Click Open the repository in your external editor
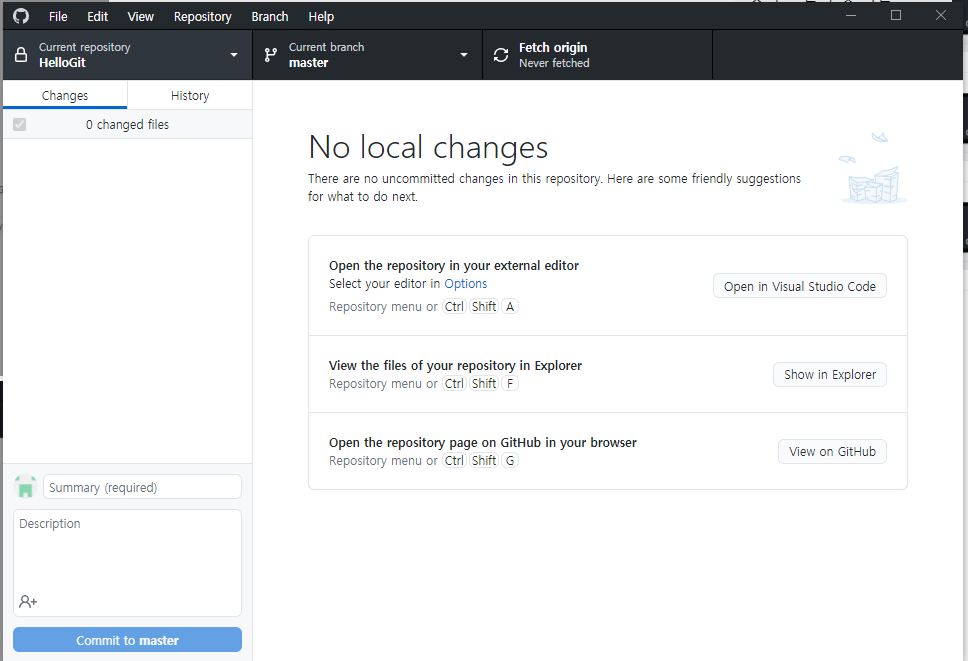The height and width of the screenshot is (661, 968). coord(454,265)
